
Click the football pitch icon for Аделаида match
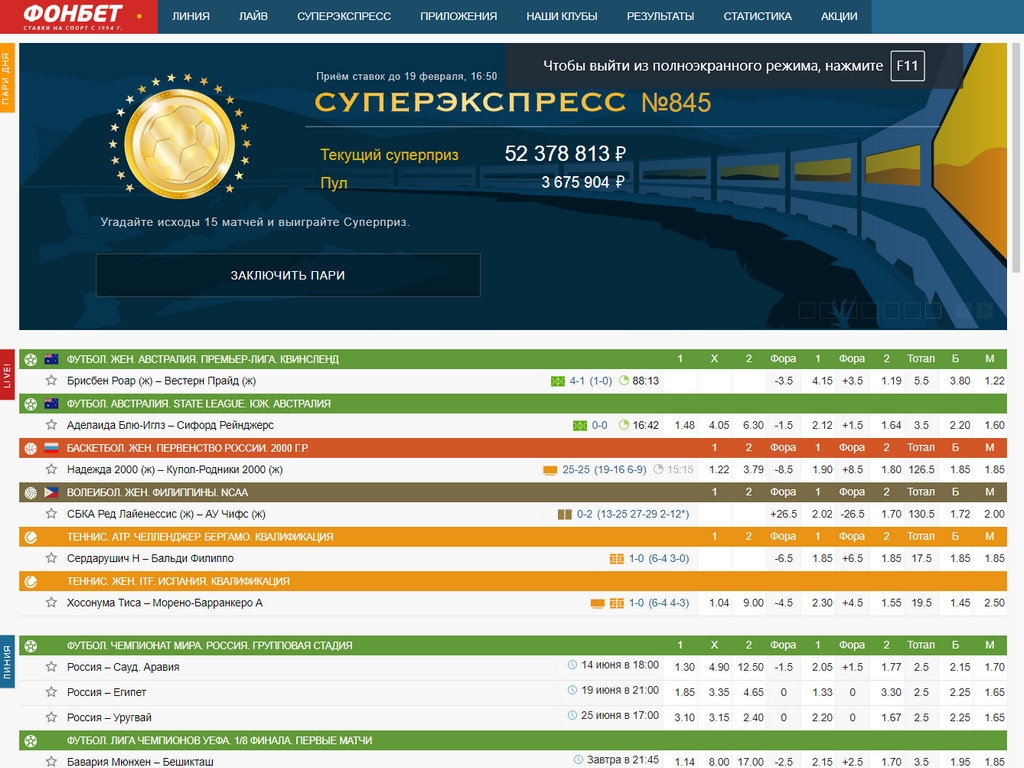(579, 425)
